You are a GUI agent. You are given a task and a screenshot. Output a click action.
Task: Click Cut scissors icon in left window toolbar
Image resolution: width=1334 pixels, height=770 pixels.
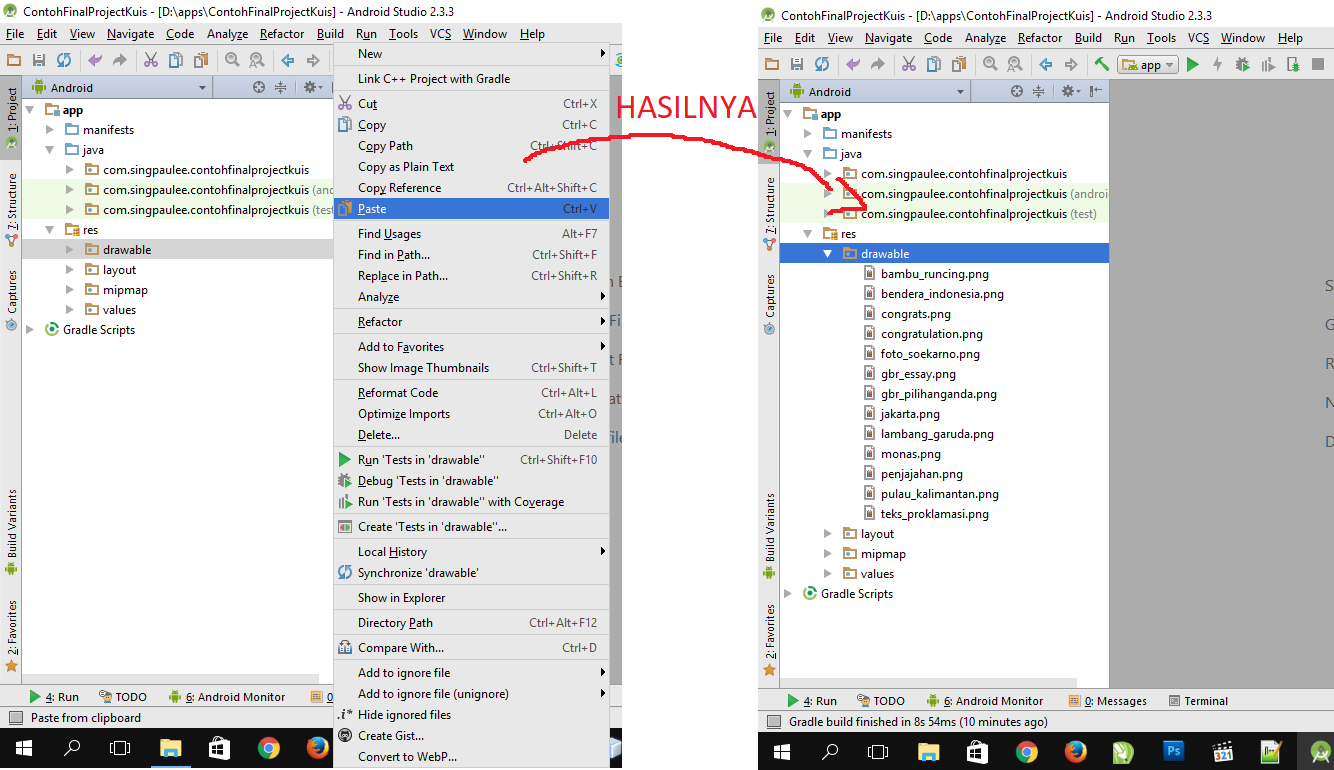click(x=151, y=60)
